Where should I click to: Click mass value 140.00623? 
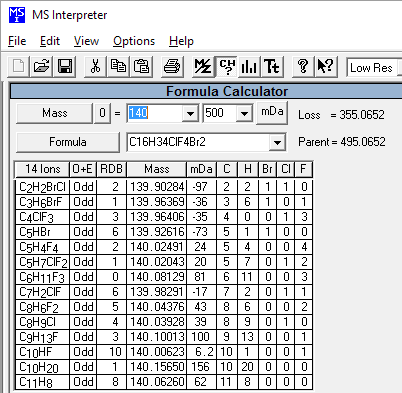pyautogui.click(x=157, y=352)
